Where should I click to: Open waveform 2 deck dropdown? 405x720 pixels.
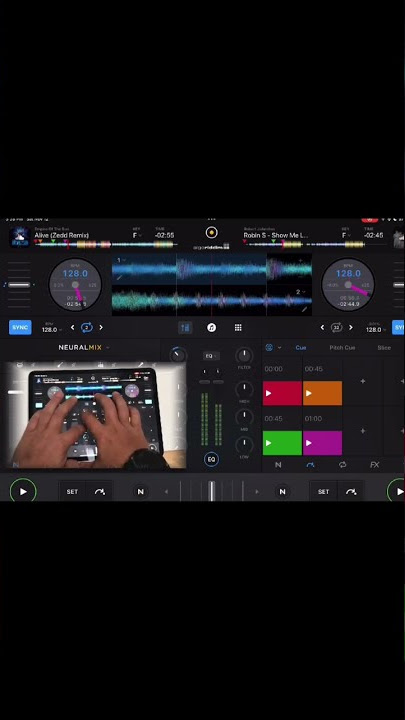point(301,292)
